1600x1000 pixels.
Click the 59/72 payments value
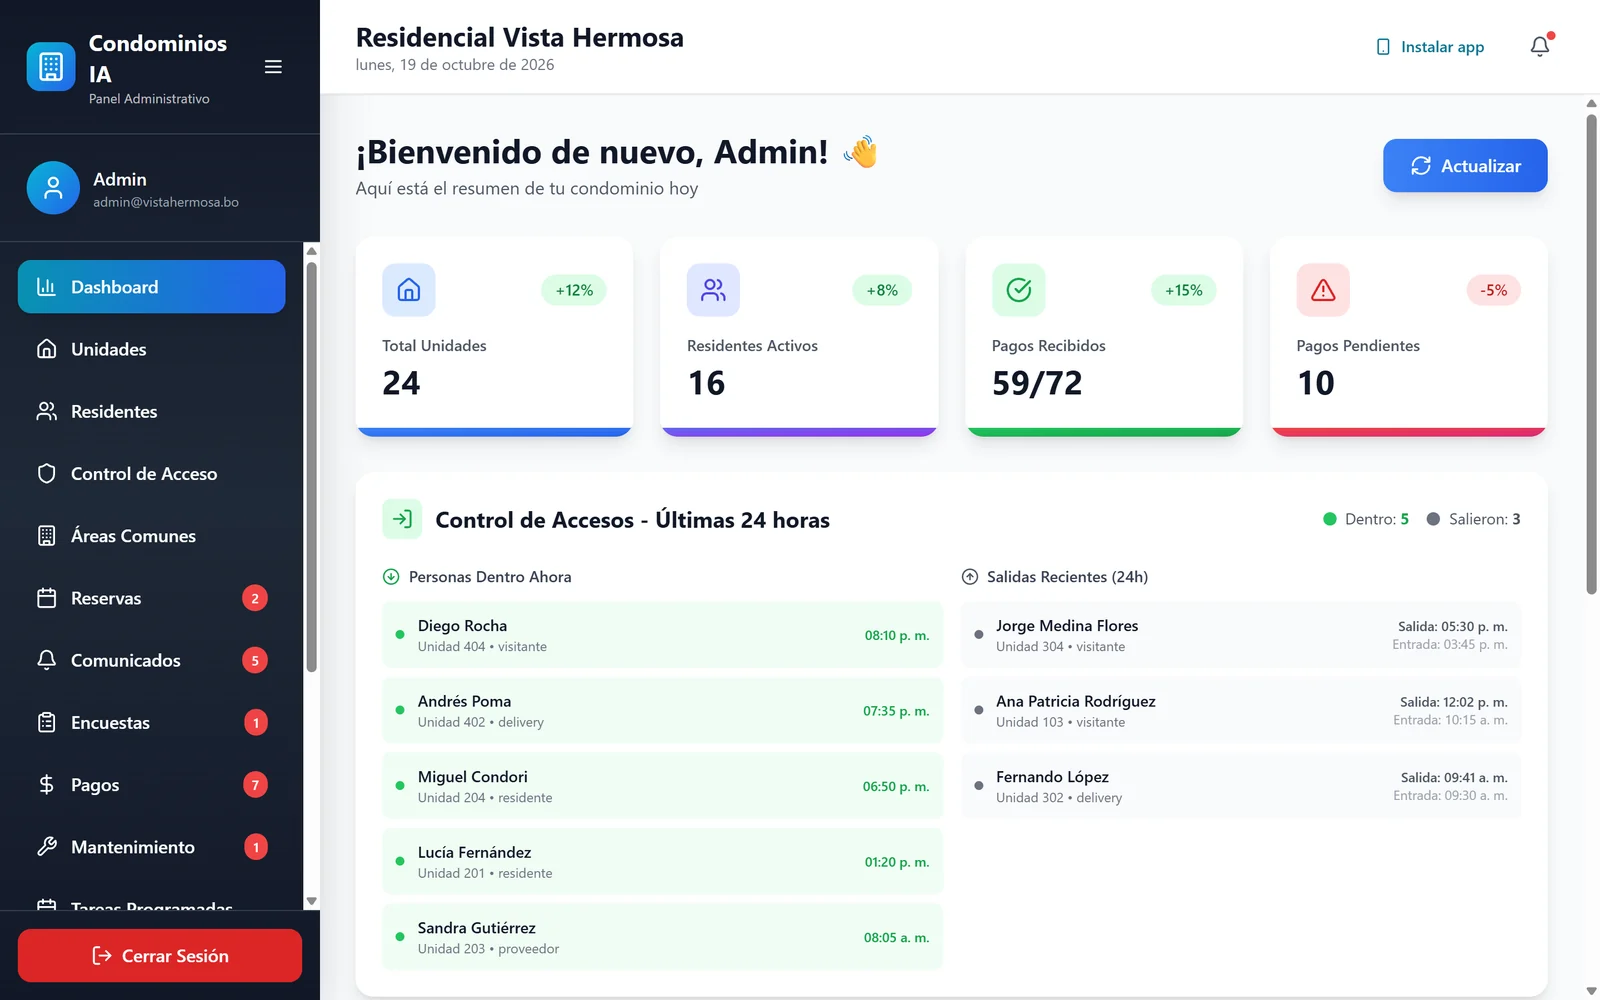pyautogui.click(x=1037, y=383)
